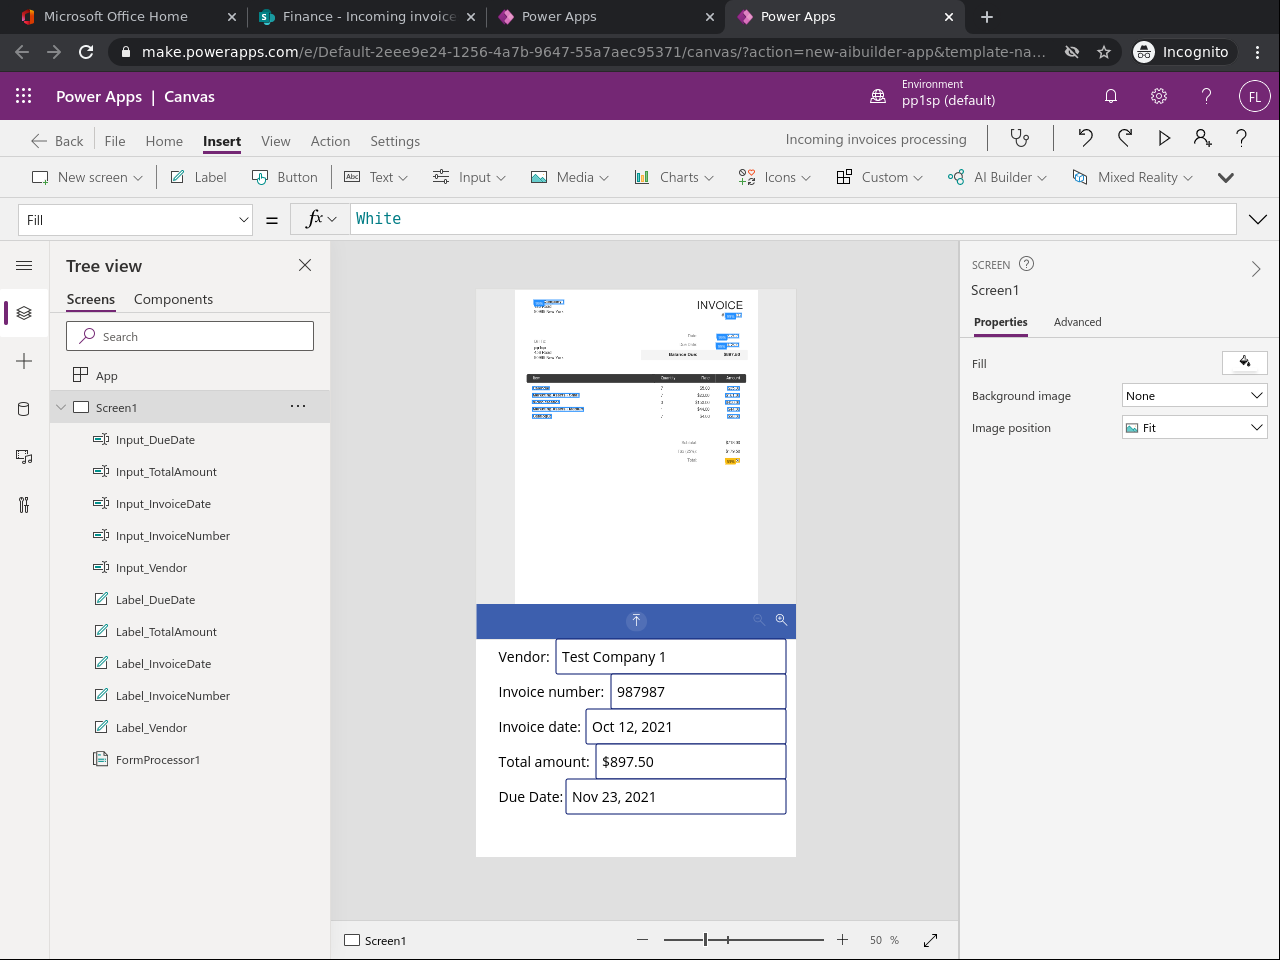Click the canvas zoom slider
The width and height of the screenshot is (1280, 960).
(743, 940)
